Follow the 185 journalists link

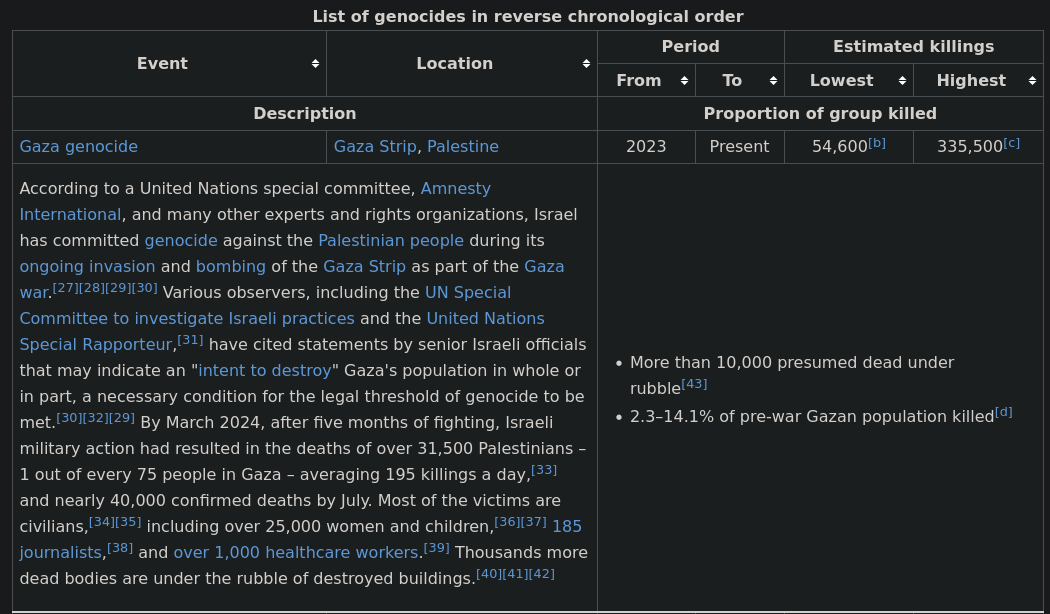click(567, 527)
